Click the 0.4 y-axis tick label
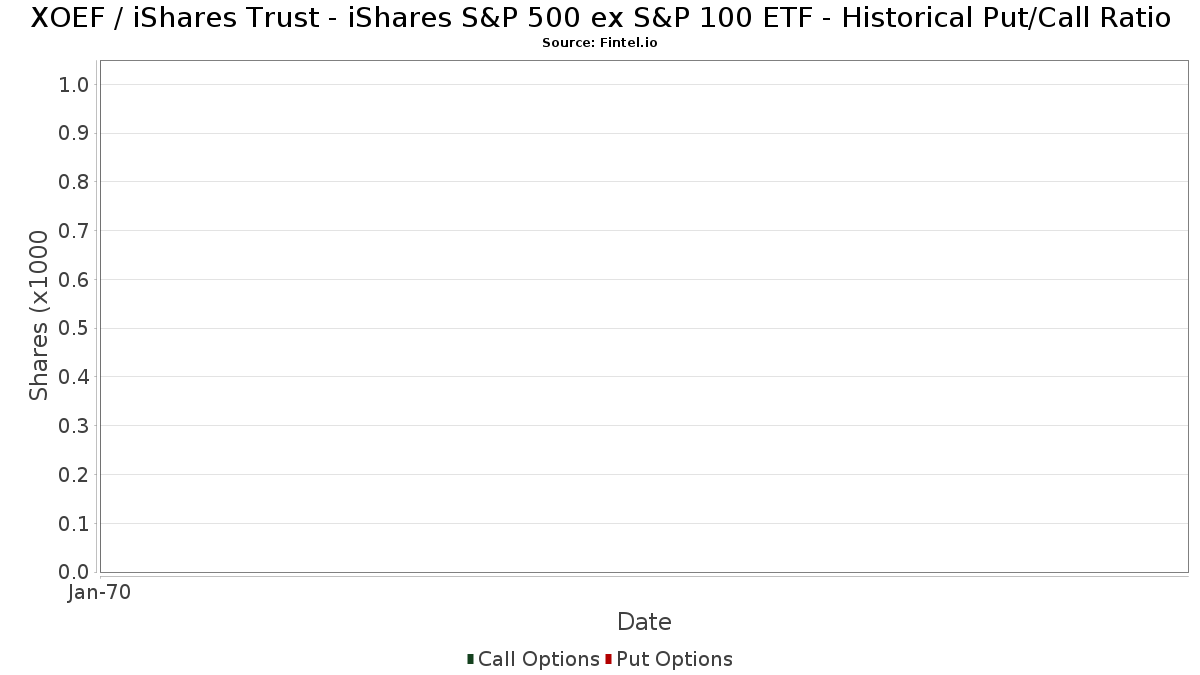Image resolution: width=1200 pixels, height=675 pixels. point(75,377)
